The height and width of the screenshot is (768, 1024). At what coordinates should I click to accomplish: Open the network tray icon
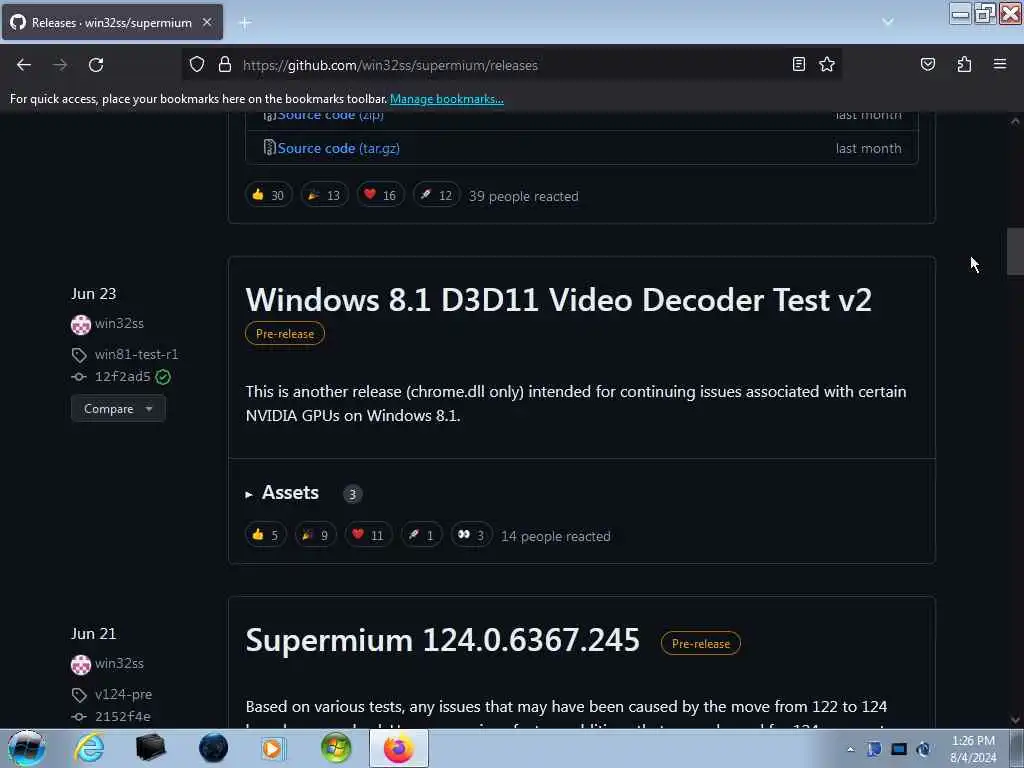(899, 749)
